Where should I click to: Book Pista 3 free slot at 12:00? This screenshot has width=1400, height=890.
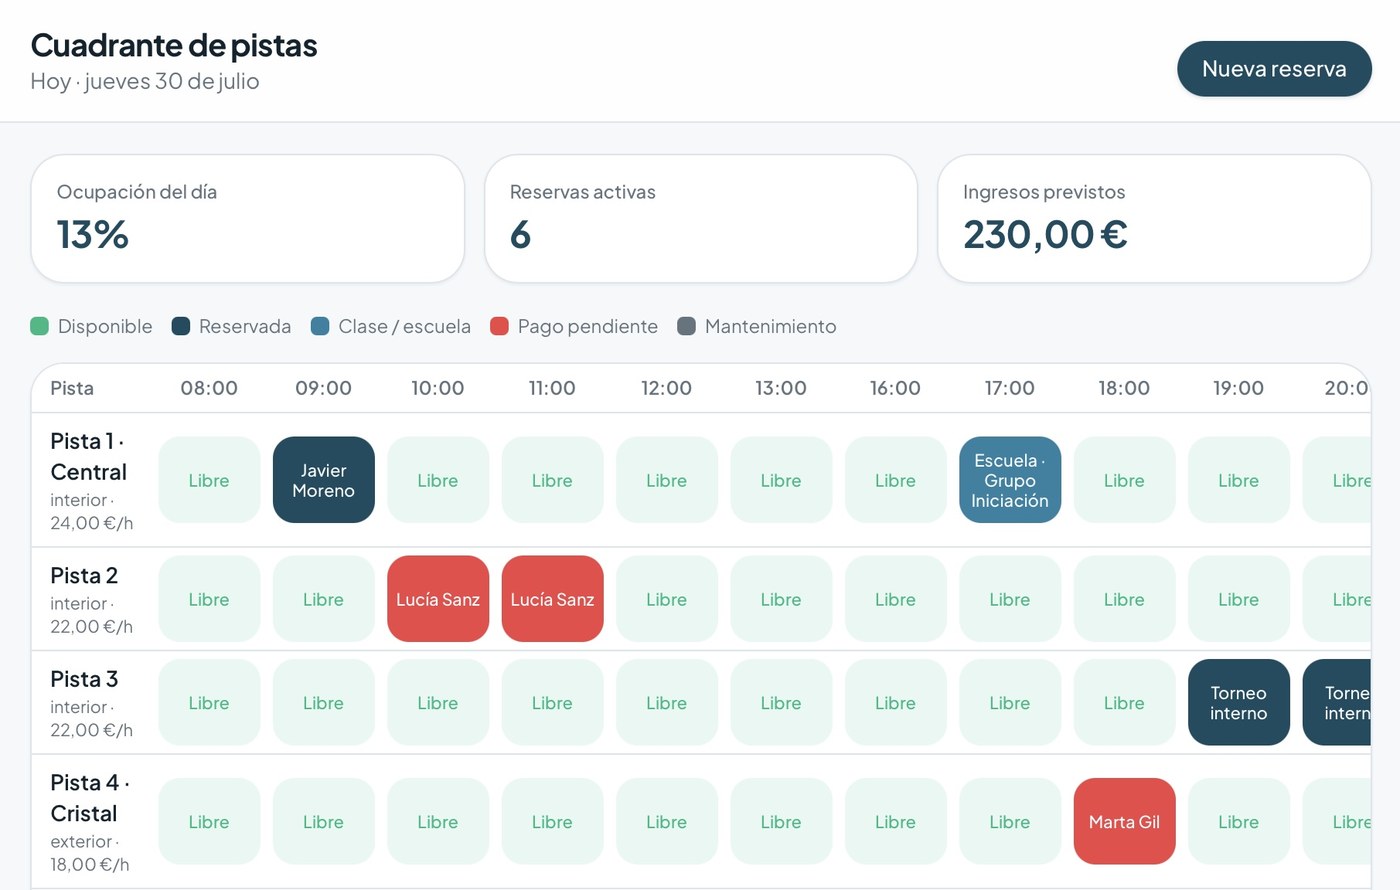[667, 702]
